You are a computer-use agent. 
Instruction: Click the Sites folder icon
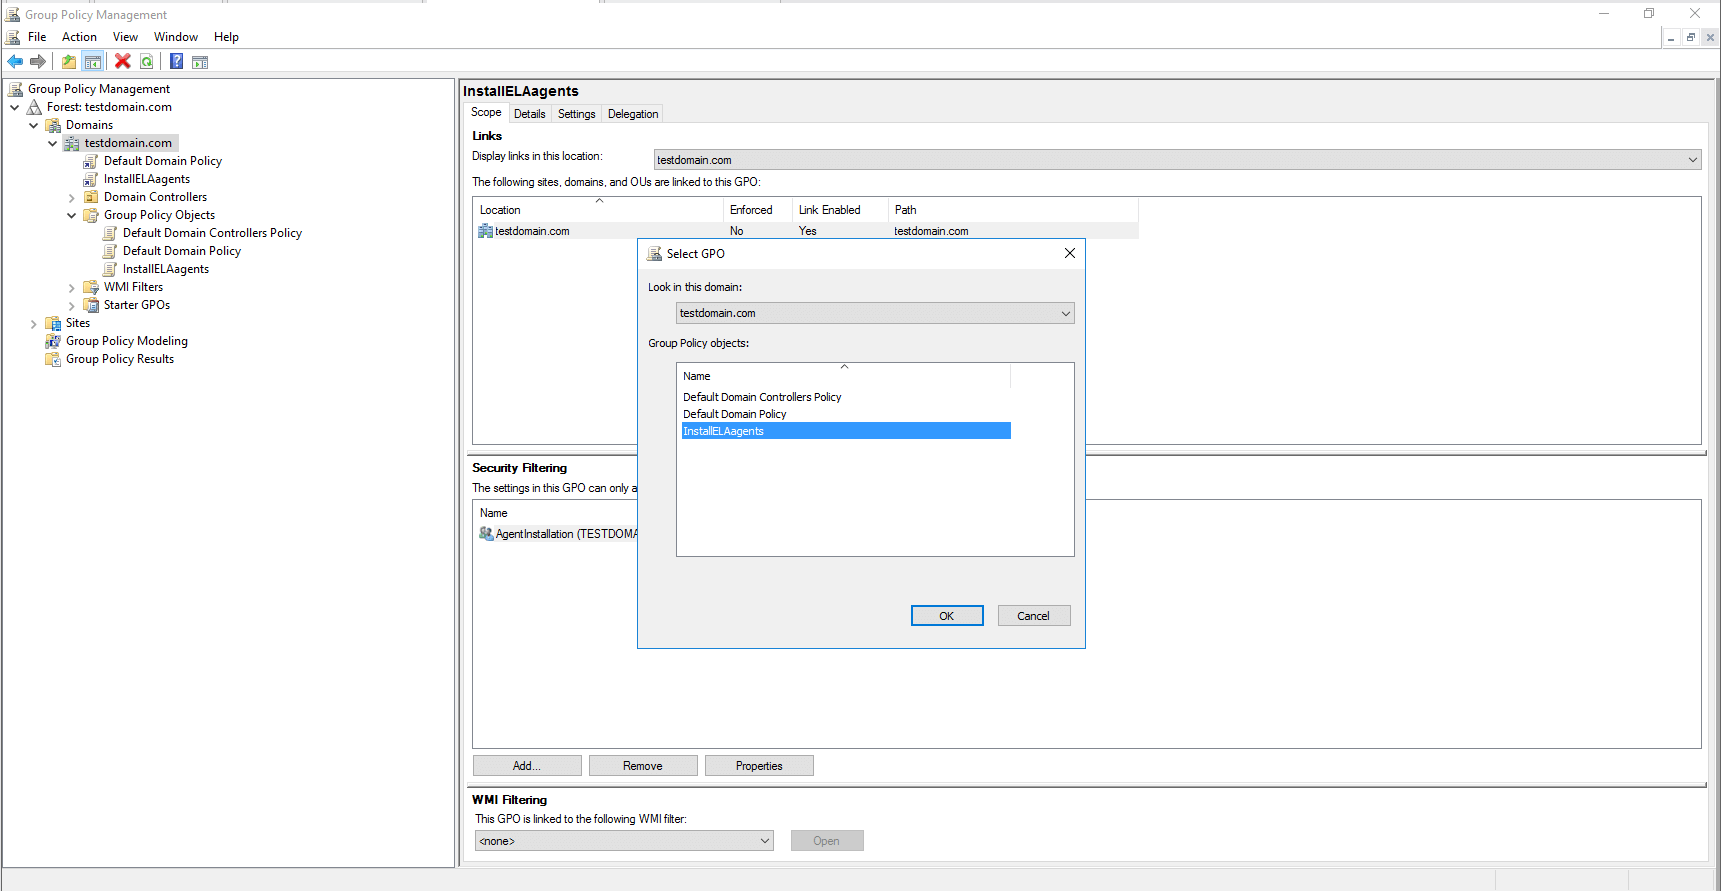pyautogui.click(x=54, y=323)
